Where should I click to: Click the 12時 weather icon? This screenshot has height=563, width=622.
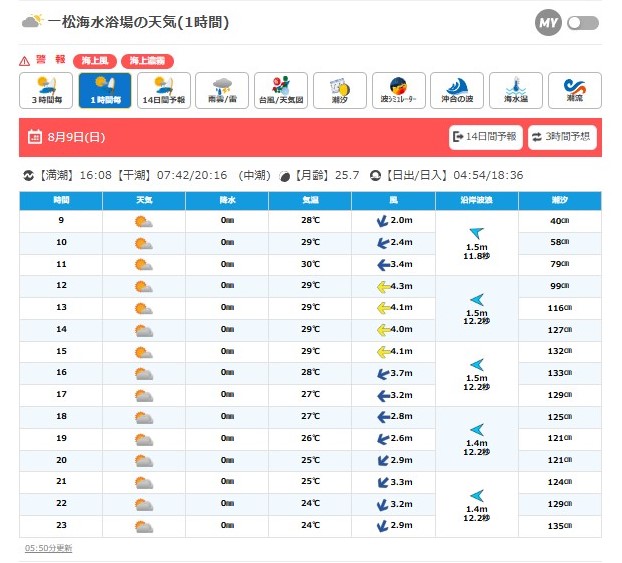coord(144,286)
